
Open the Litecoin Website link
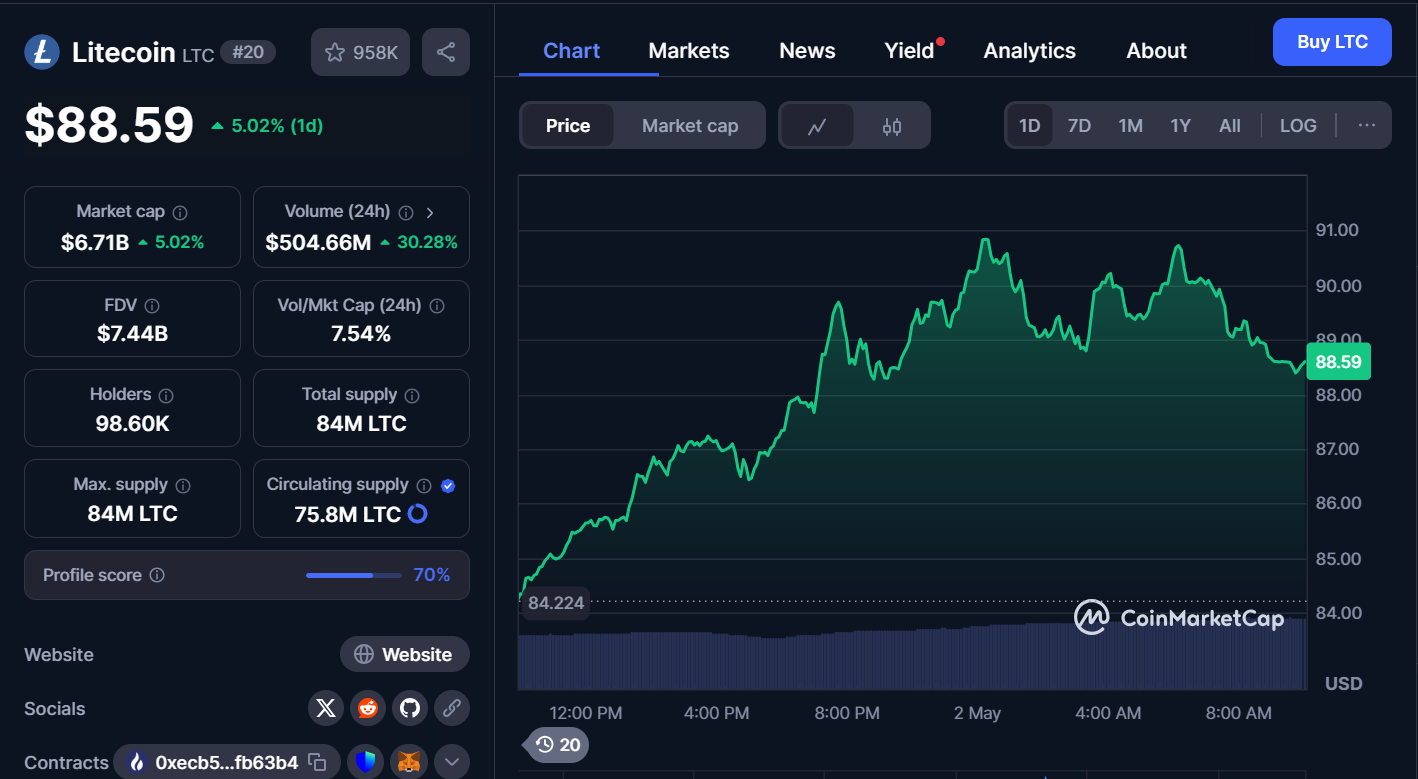tap(405, 655)
